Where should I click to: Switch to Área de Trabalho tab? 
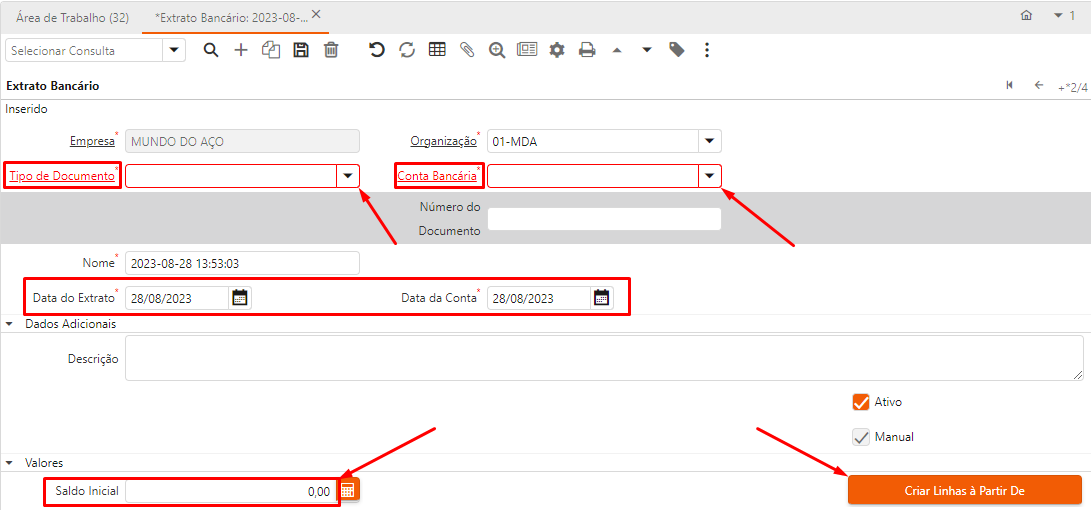pos(72,17)
